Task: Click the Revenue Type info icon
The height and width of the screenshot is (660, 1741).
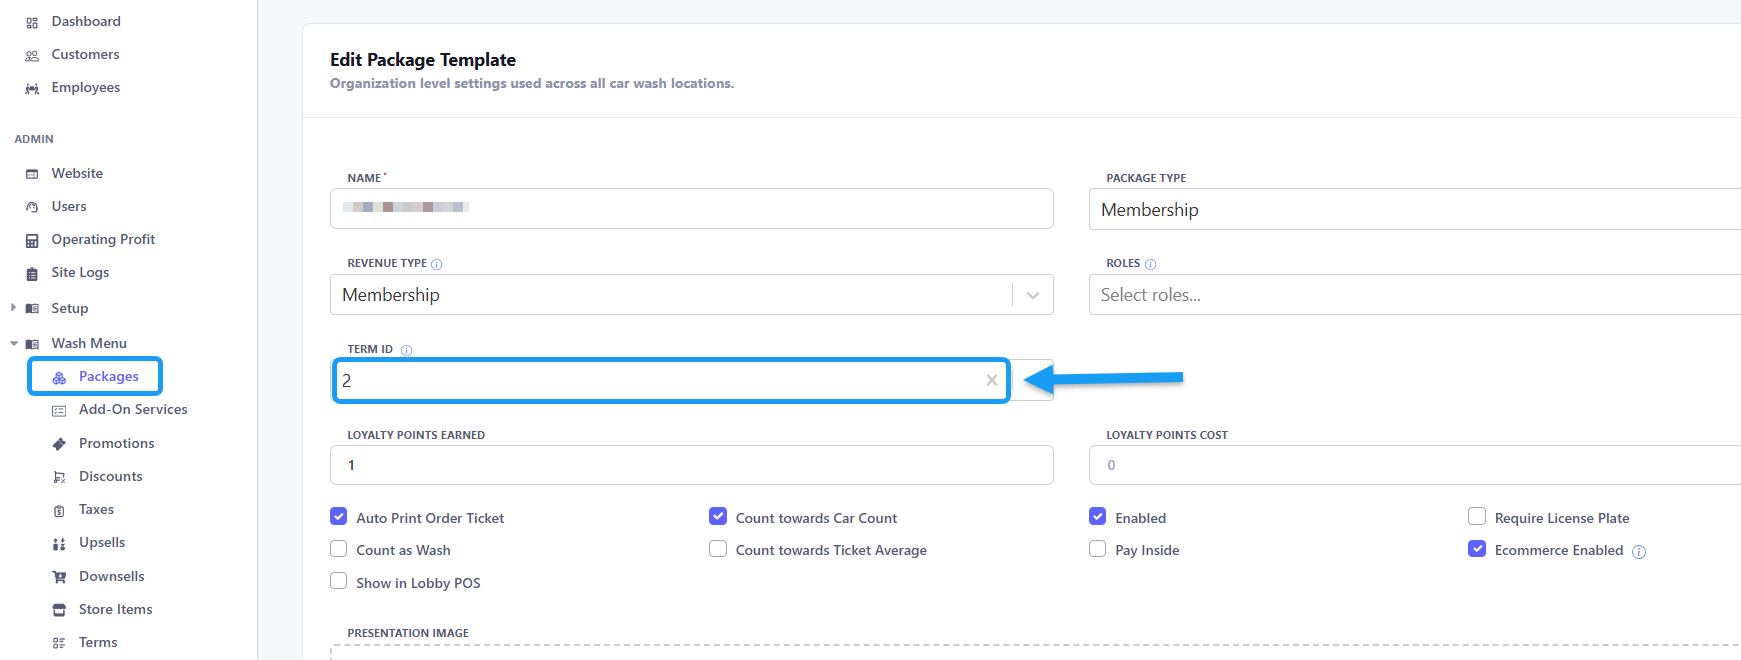Action: tap(436, 264)
